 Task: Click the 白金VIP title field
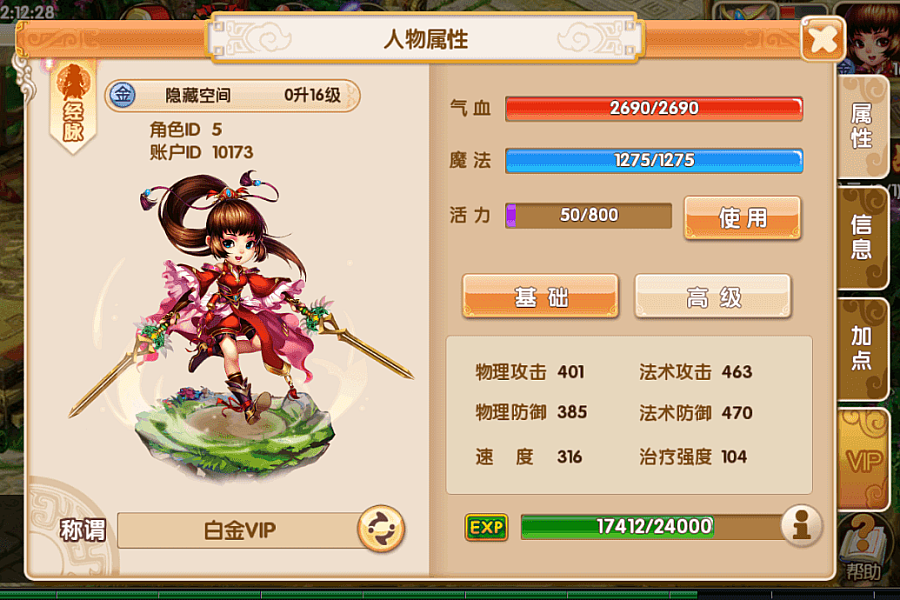[x=240, y=530]
